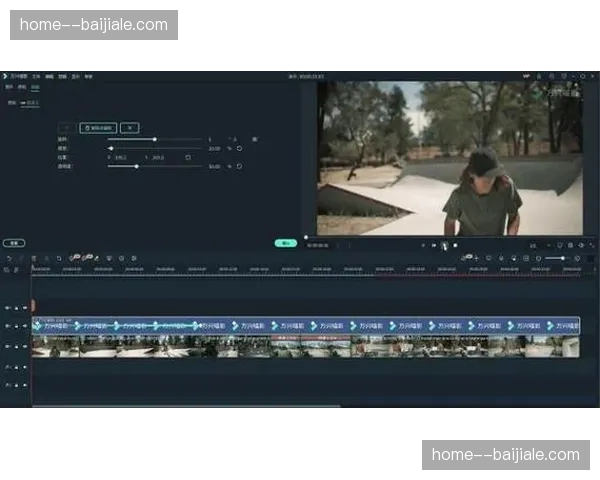This screenshot has height=480, width=600.
Task: Click the delete trash icon in timeline toolbar
Action: point(34,258)
